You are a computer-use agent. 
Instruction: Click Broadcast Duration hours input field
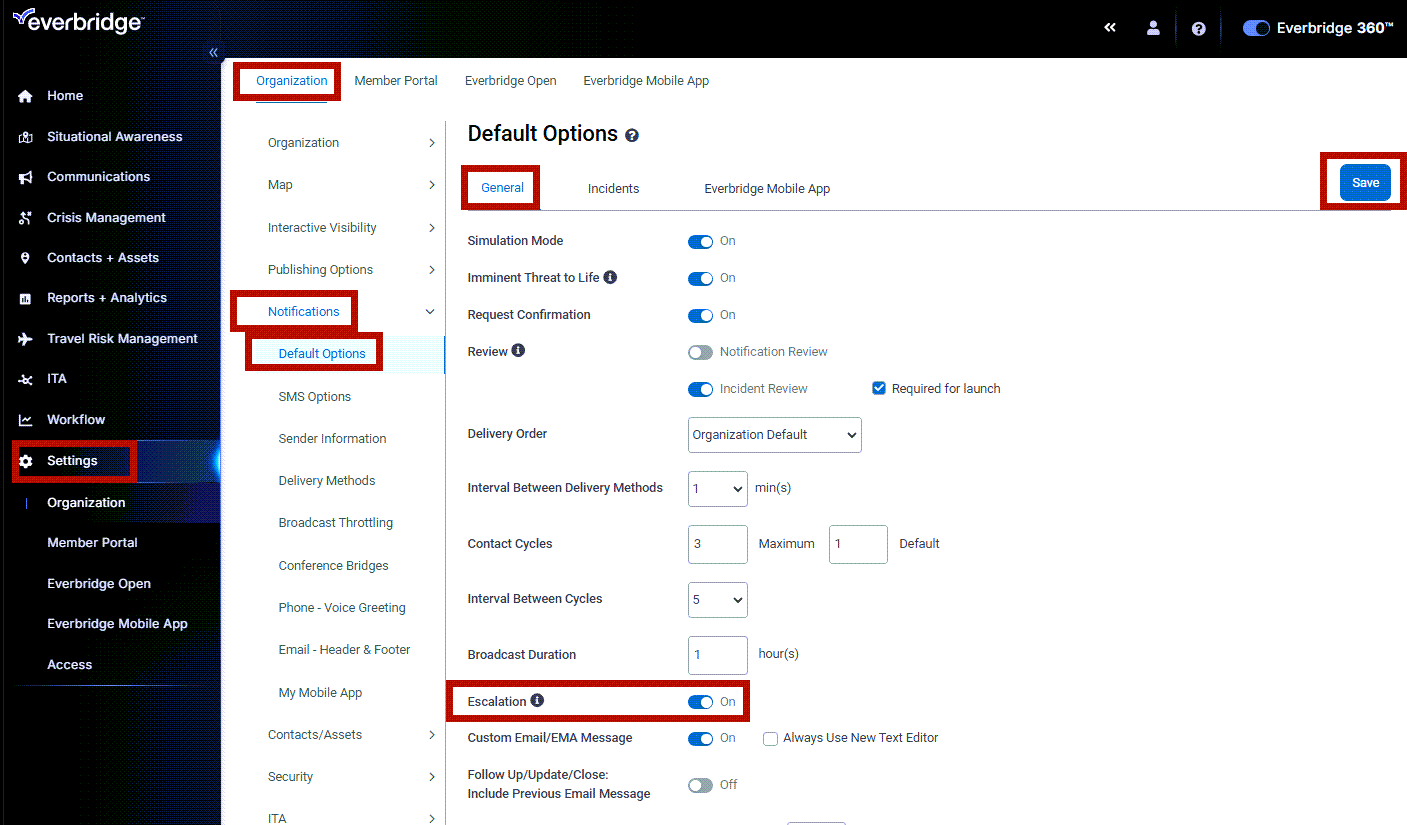pos(718,655)
